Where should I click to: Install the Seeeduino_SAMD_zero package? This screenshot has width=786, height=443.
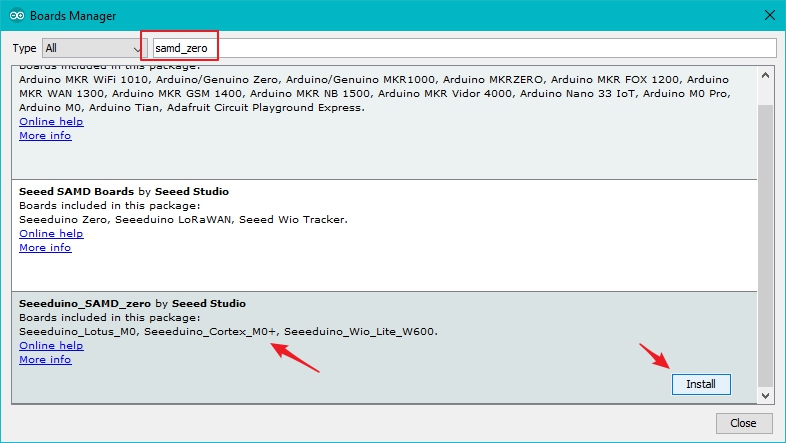(701, 384)
